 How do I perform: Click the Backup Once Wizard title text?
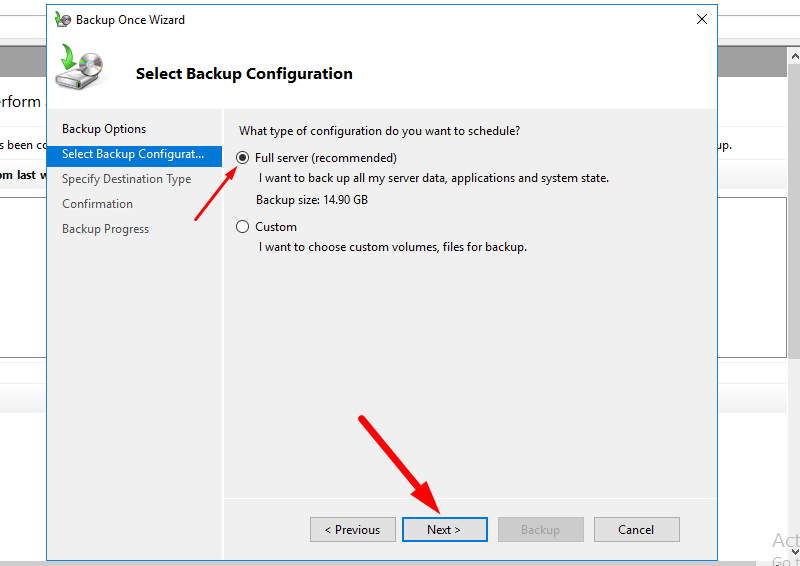coord(130,20)
